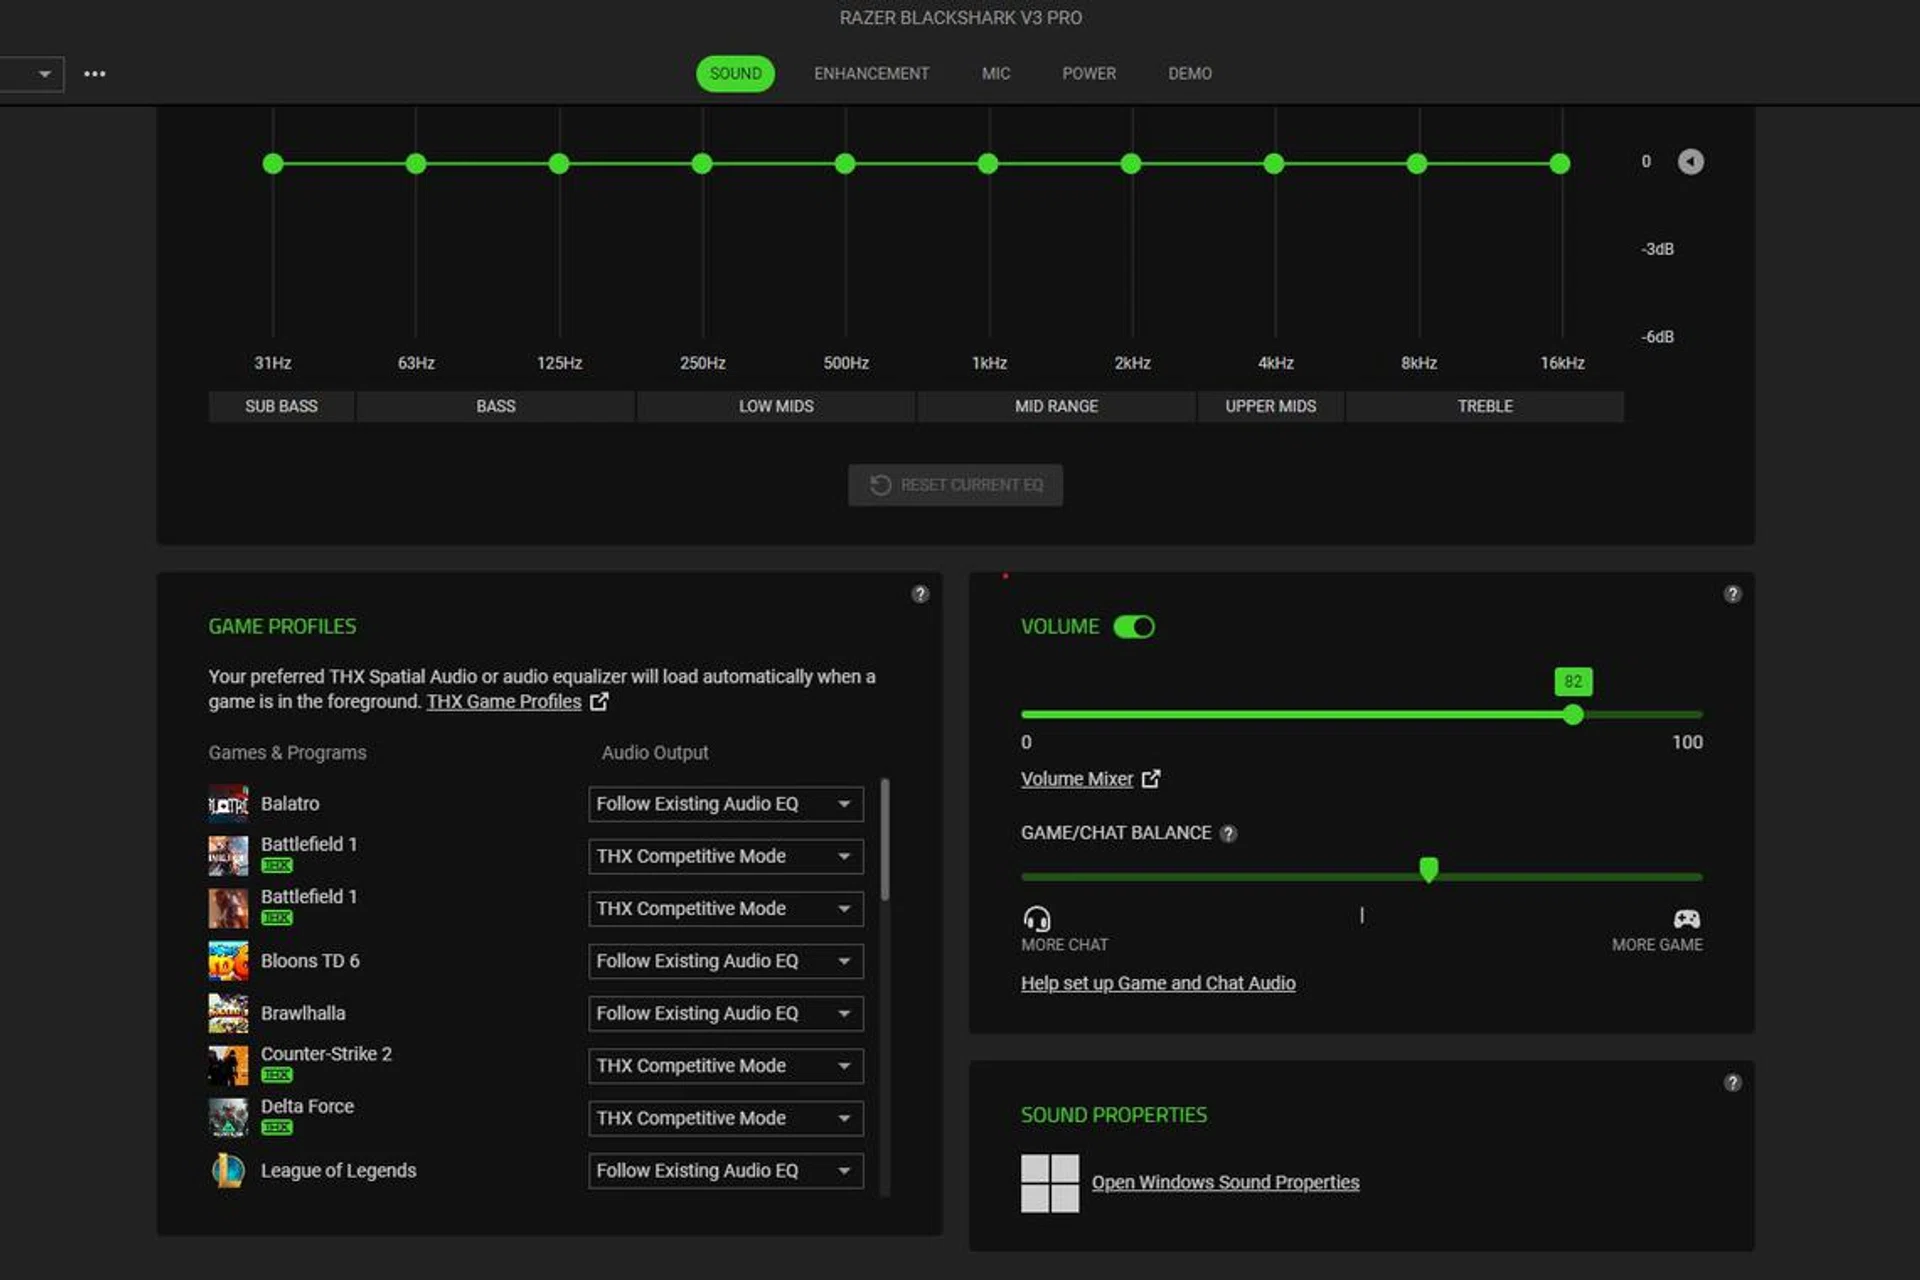Click the three-dots more options icon
This screenshot has width=1920, height=1280.
[94, 74]
